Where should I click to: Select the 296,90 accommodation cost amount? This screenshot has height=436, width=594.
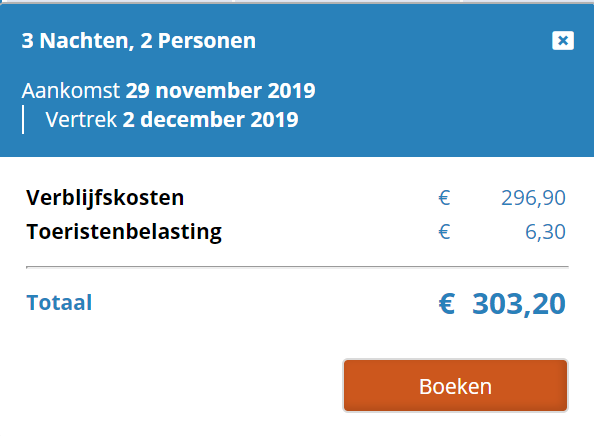point(533,198)
